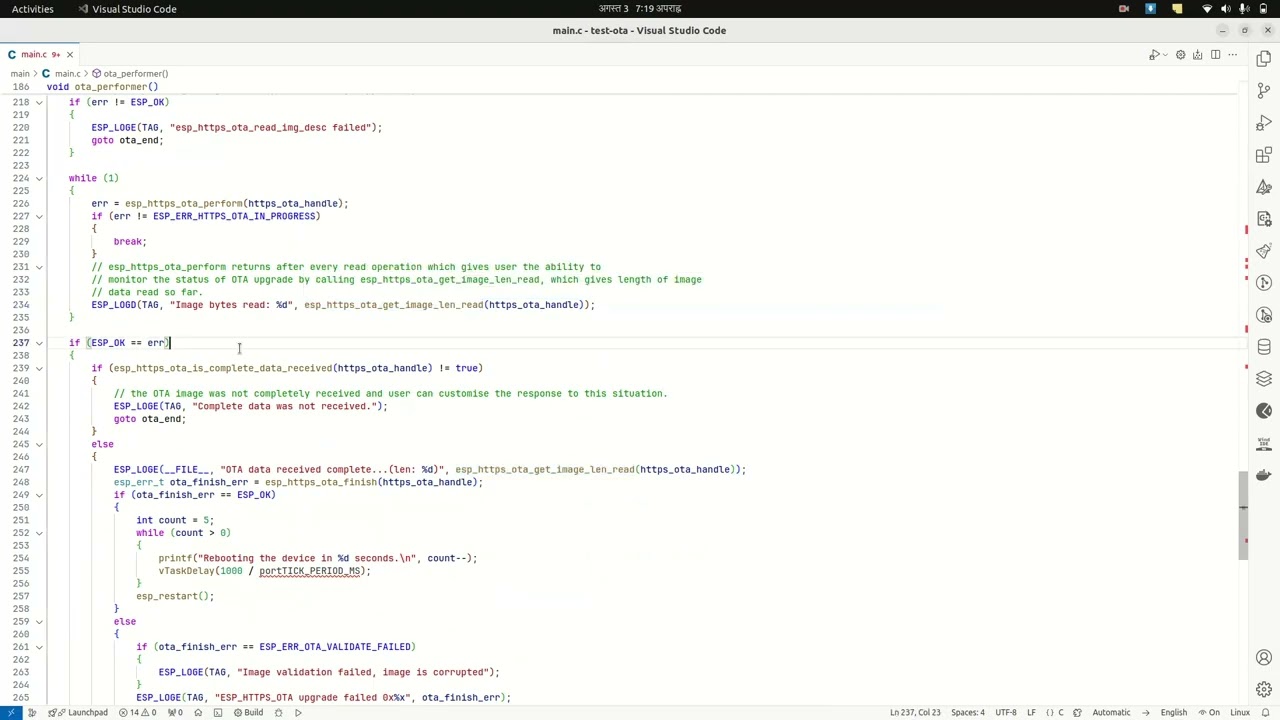Click the main folder breadcrumb
The height and width of the screenshot is (720, 1280).
pyautogui.click(x=20, y=74)
